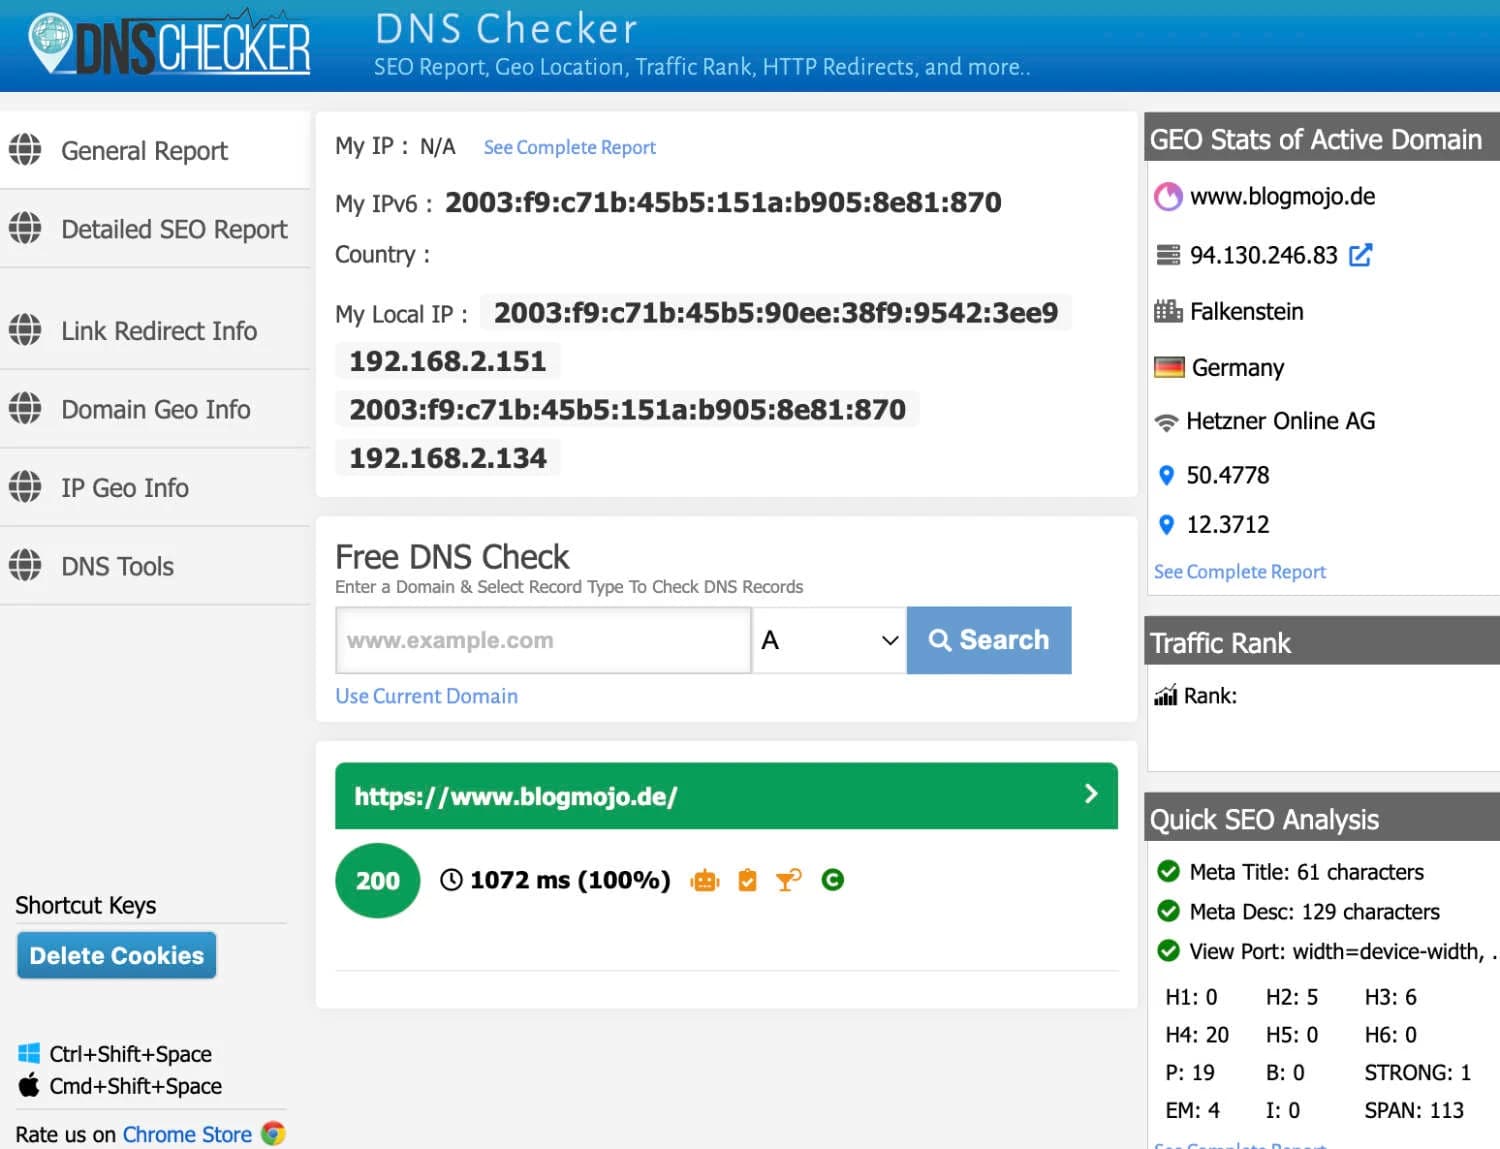Open the General Report tab
Screen dimensions: 1500x1149
[143, 150]
